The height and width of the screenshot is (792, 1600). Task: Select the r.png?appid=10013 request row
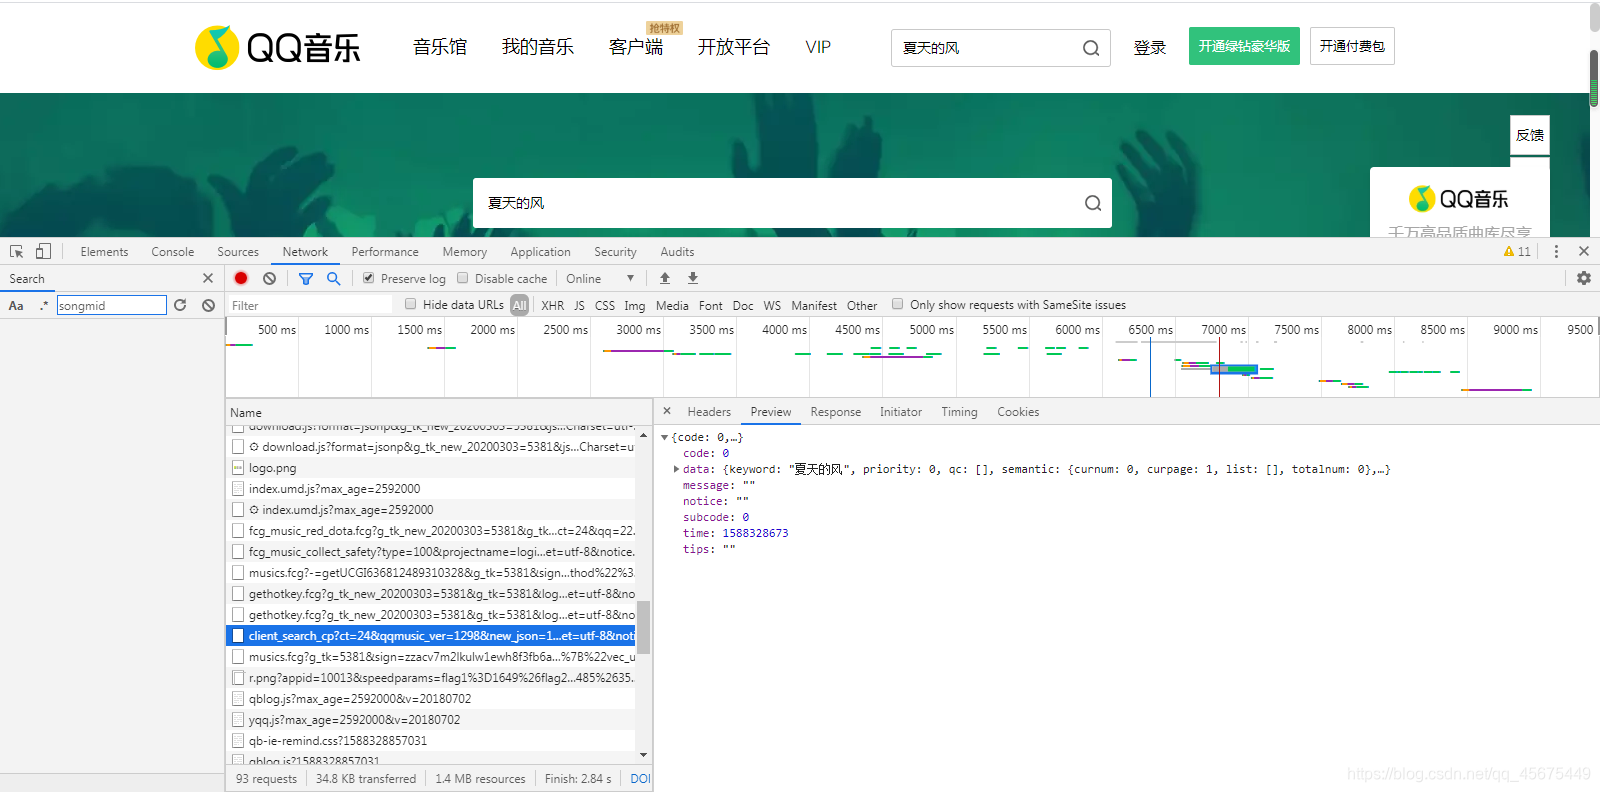click(x=430, y=677)
